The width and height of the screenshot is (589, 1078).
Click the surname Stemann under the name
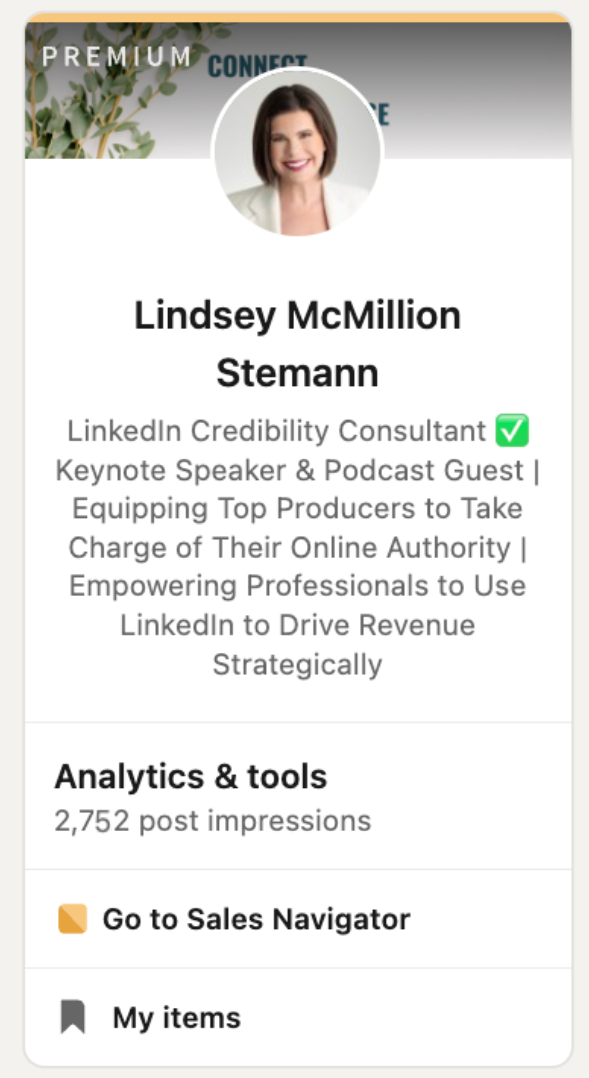(x=298, y=373)
